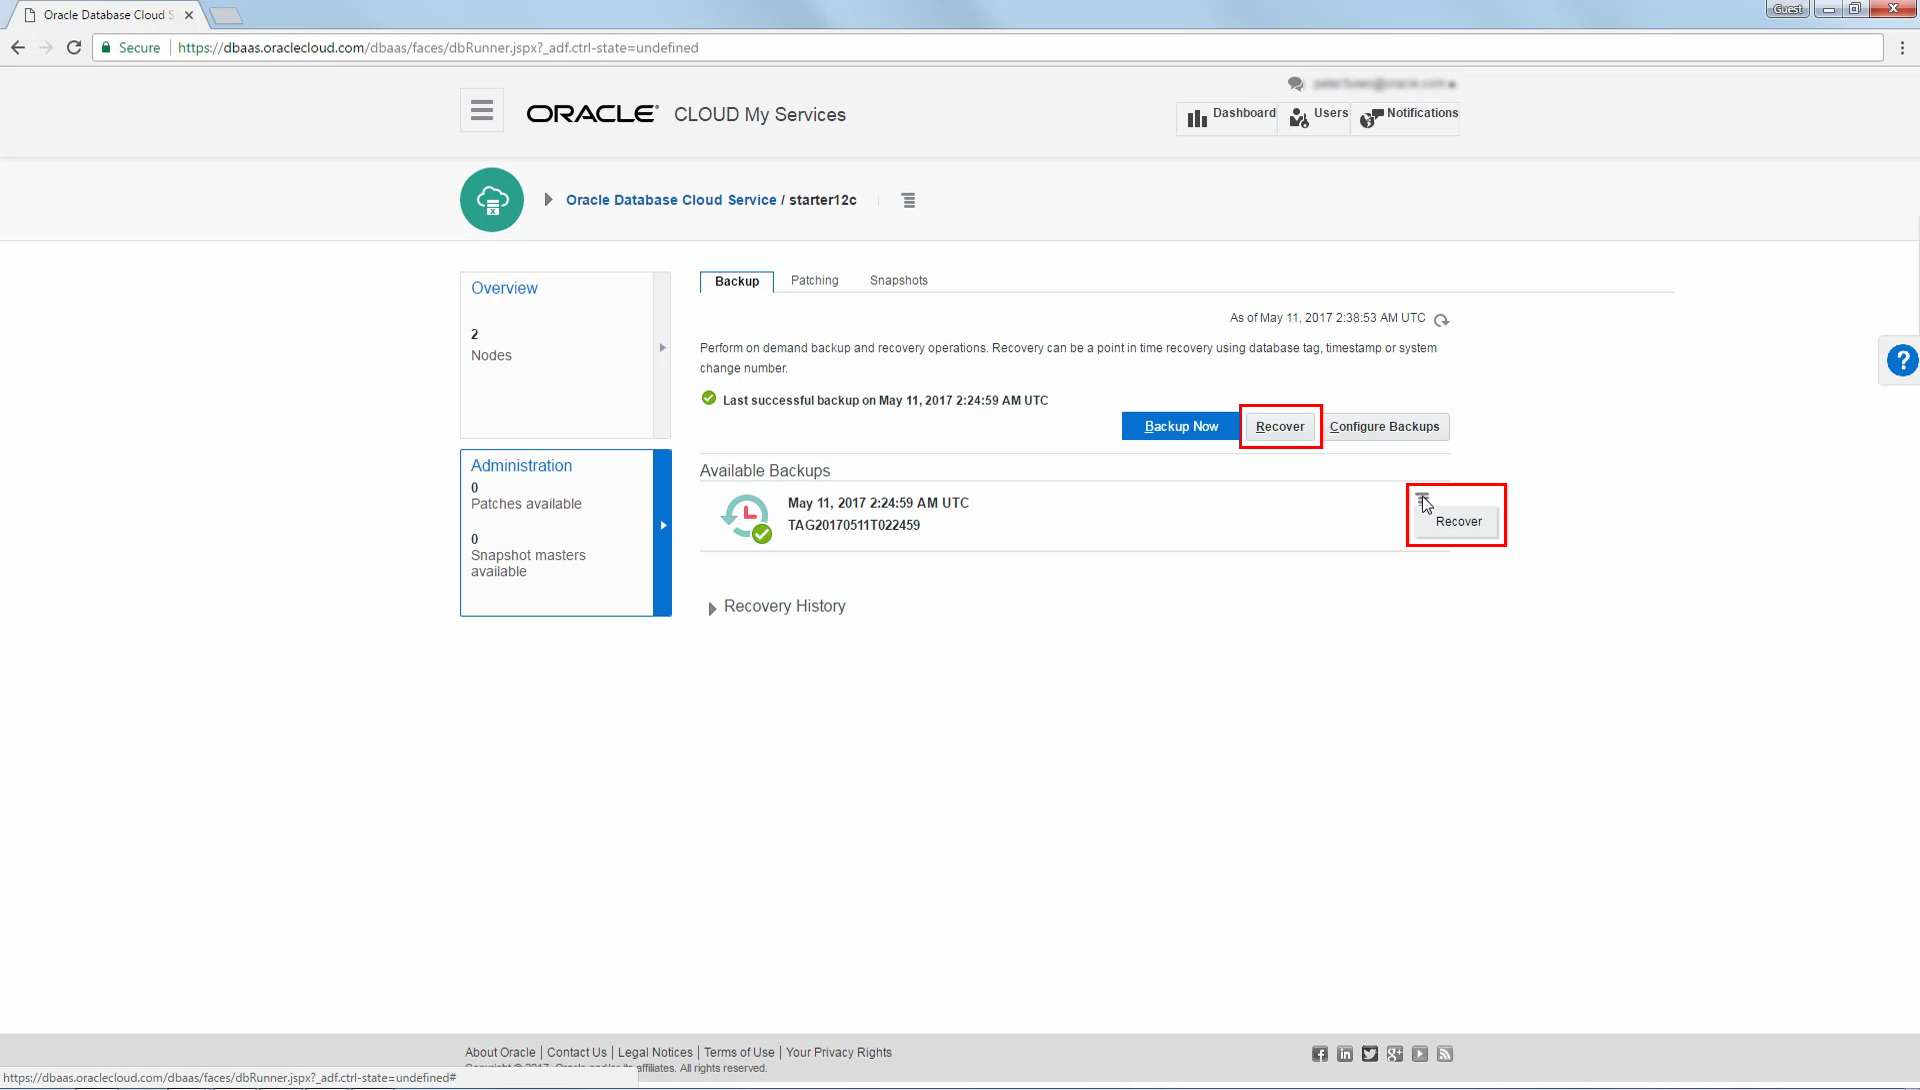The width and height of the screenshot is (1920, 1090).
Task: Open Oracle's Facebook page icon
Action: pos(1320,1054)
